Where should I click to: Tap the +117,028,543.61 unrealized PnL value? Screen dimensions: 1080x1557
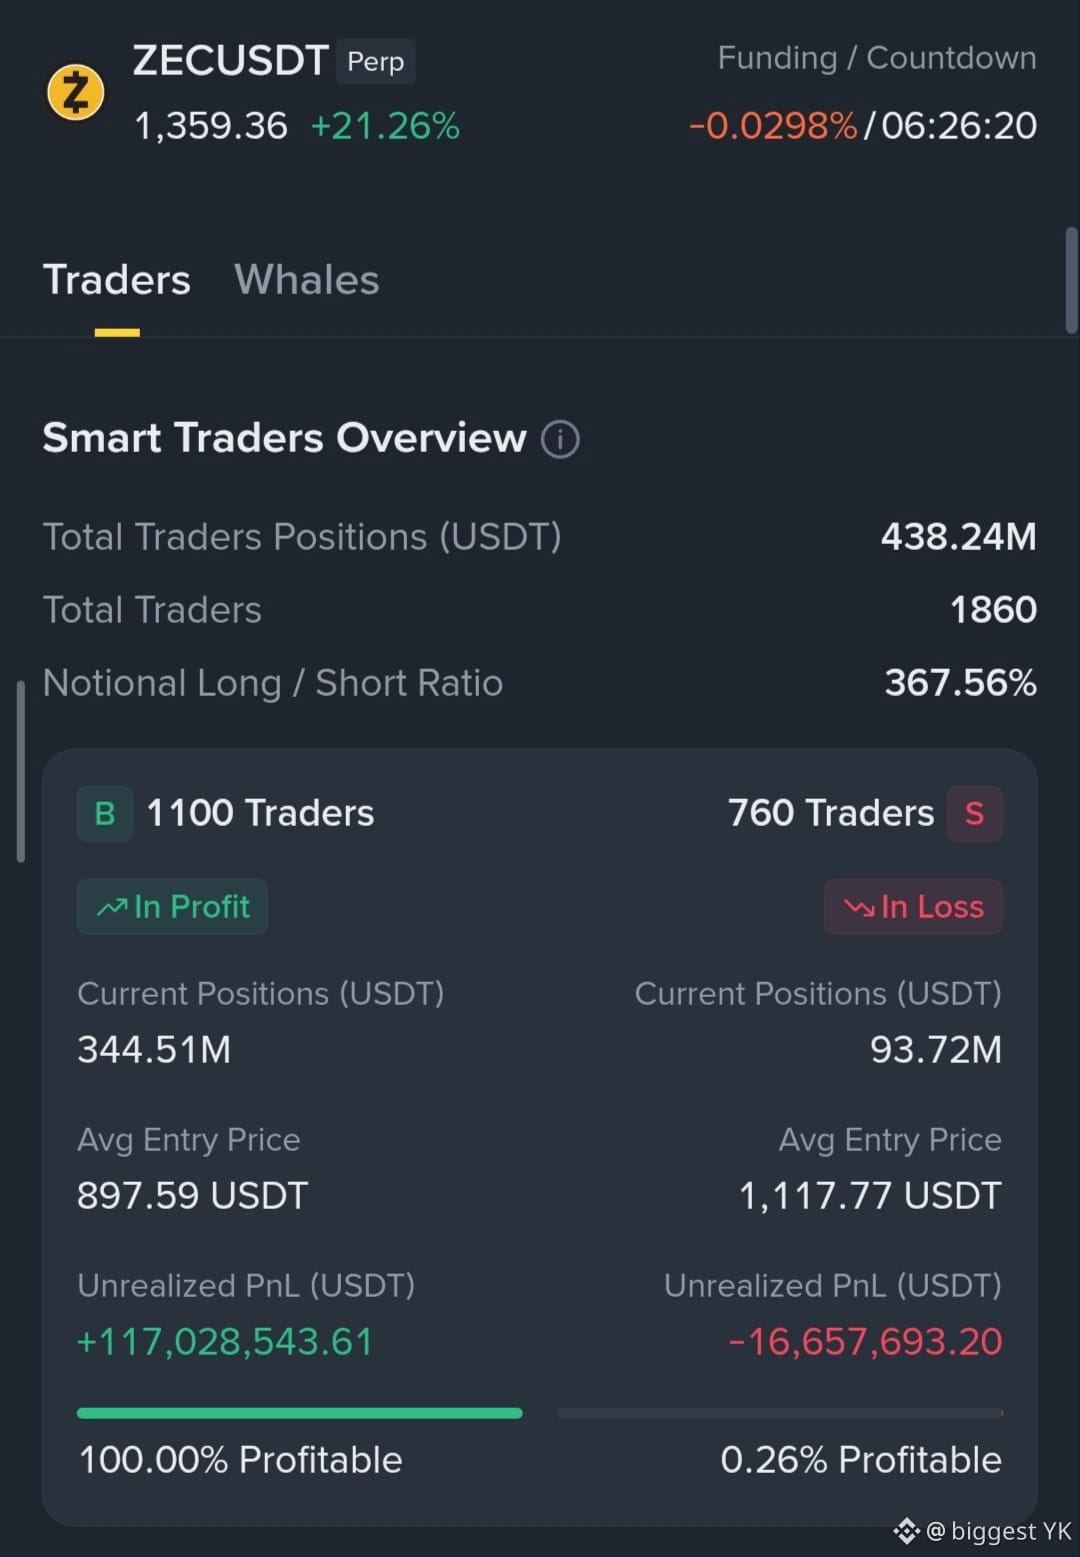[225, 1342]
